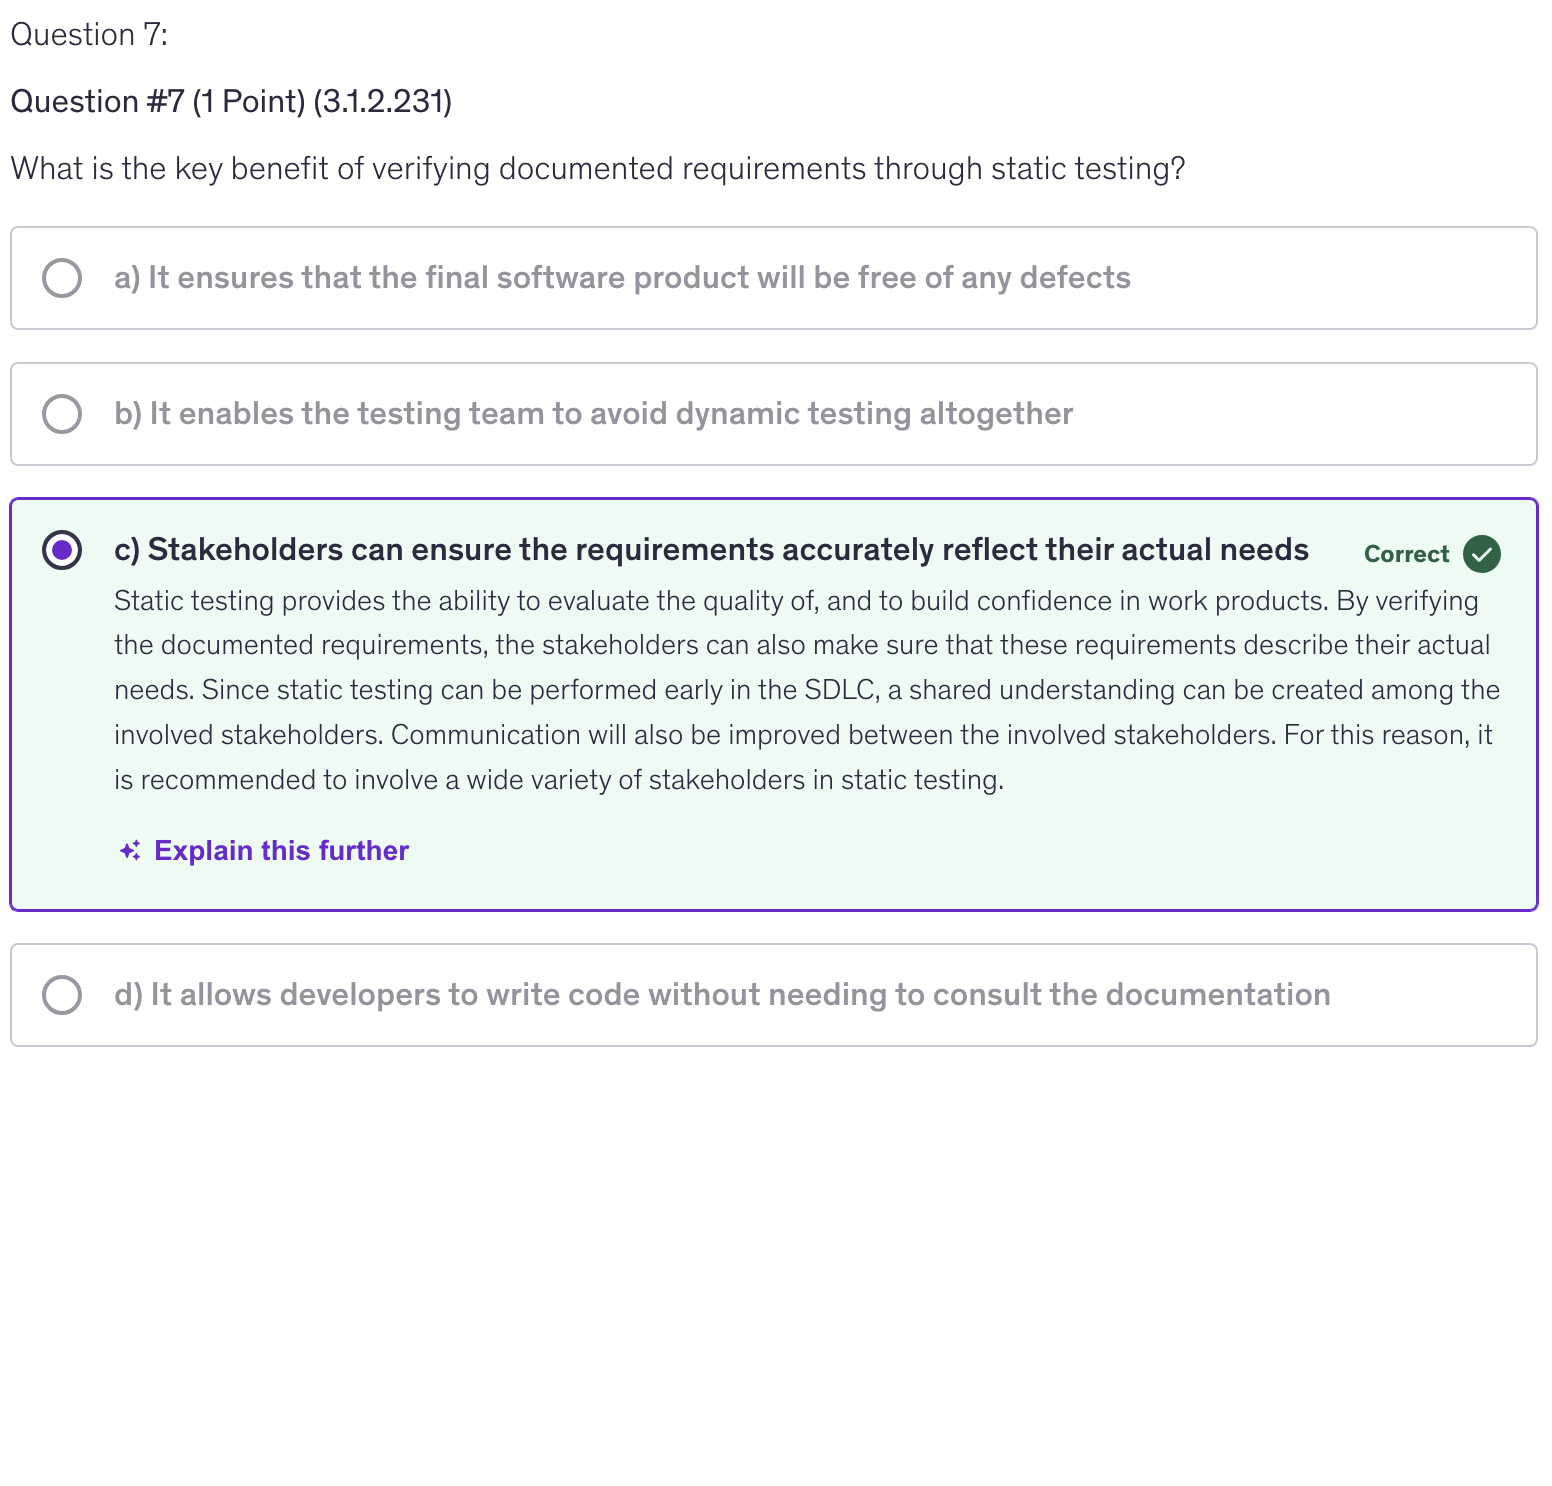Choose answer 'free of any defects'
This screenshot has height=1486, width=1552.
(622, 278)
